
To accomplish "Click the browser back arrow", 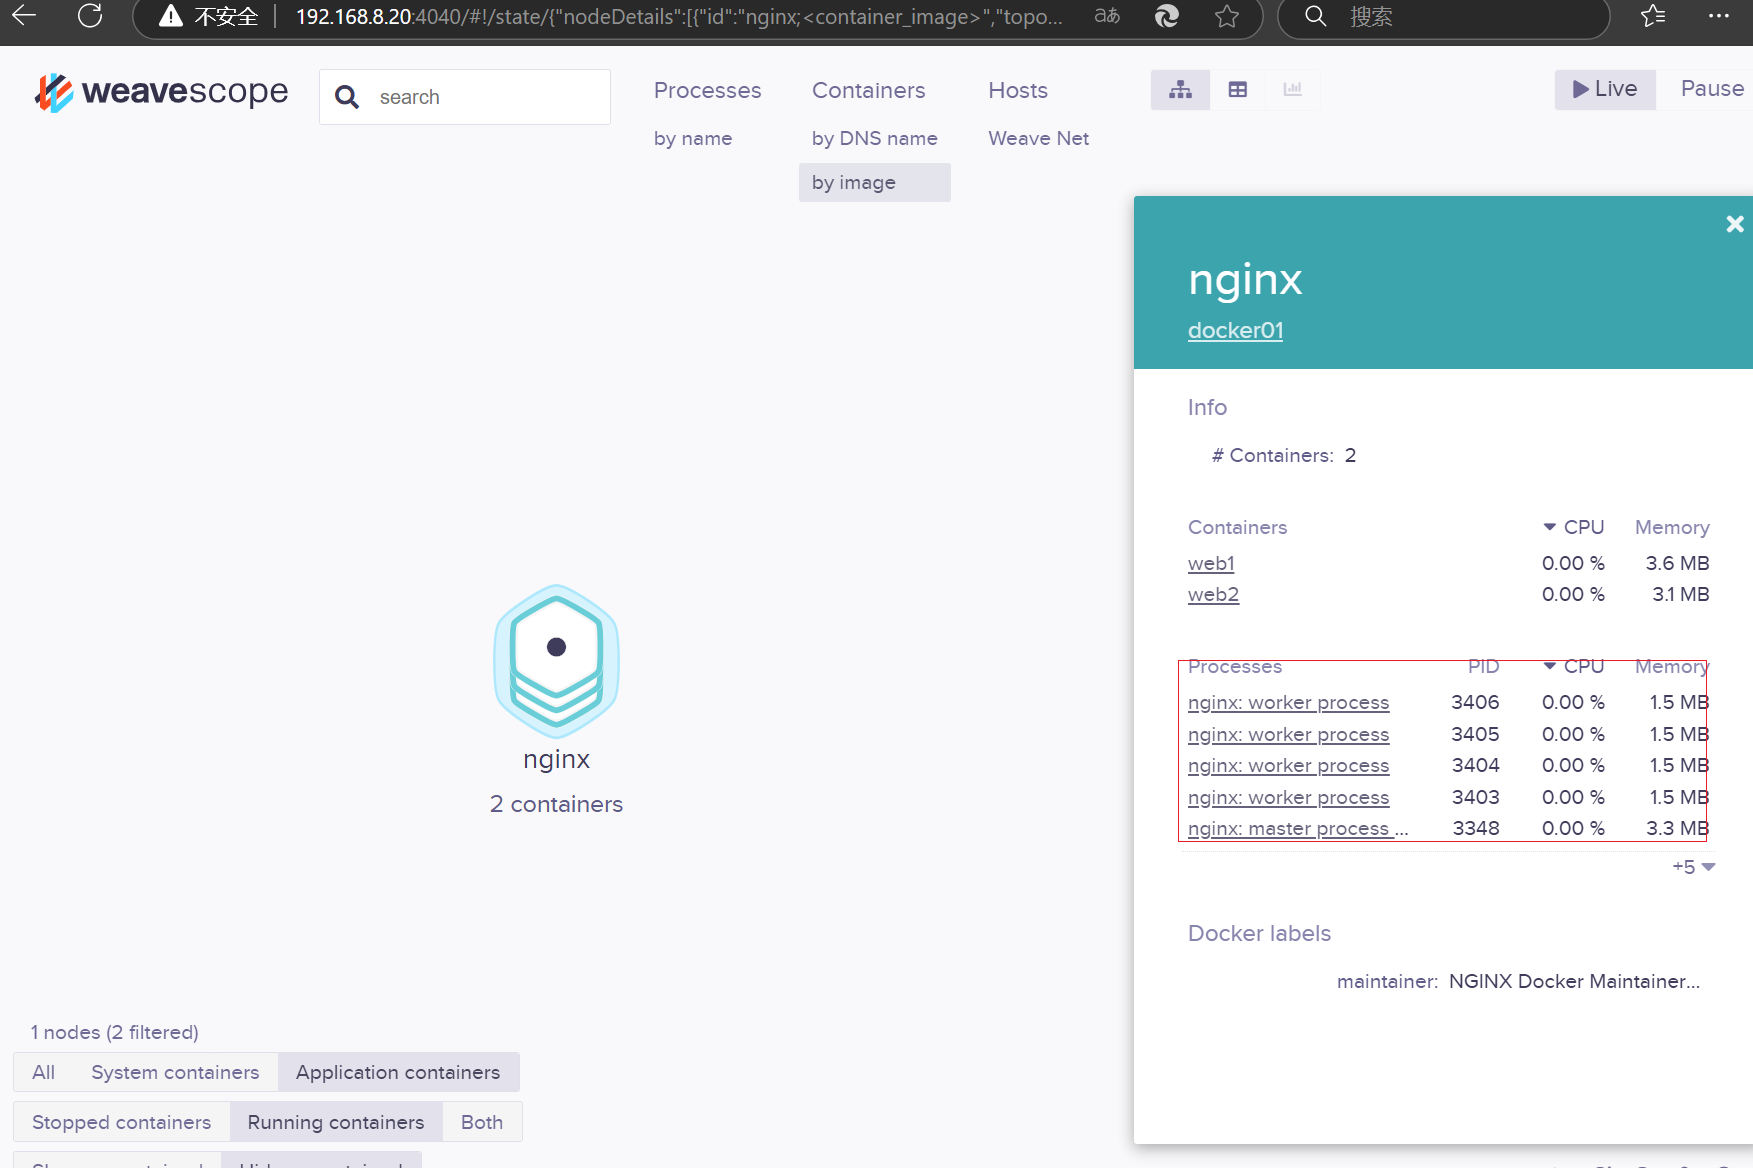I will point(23,15).
